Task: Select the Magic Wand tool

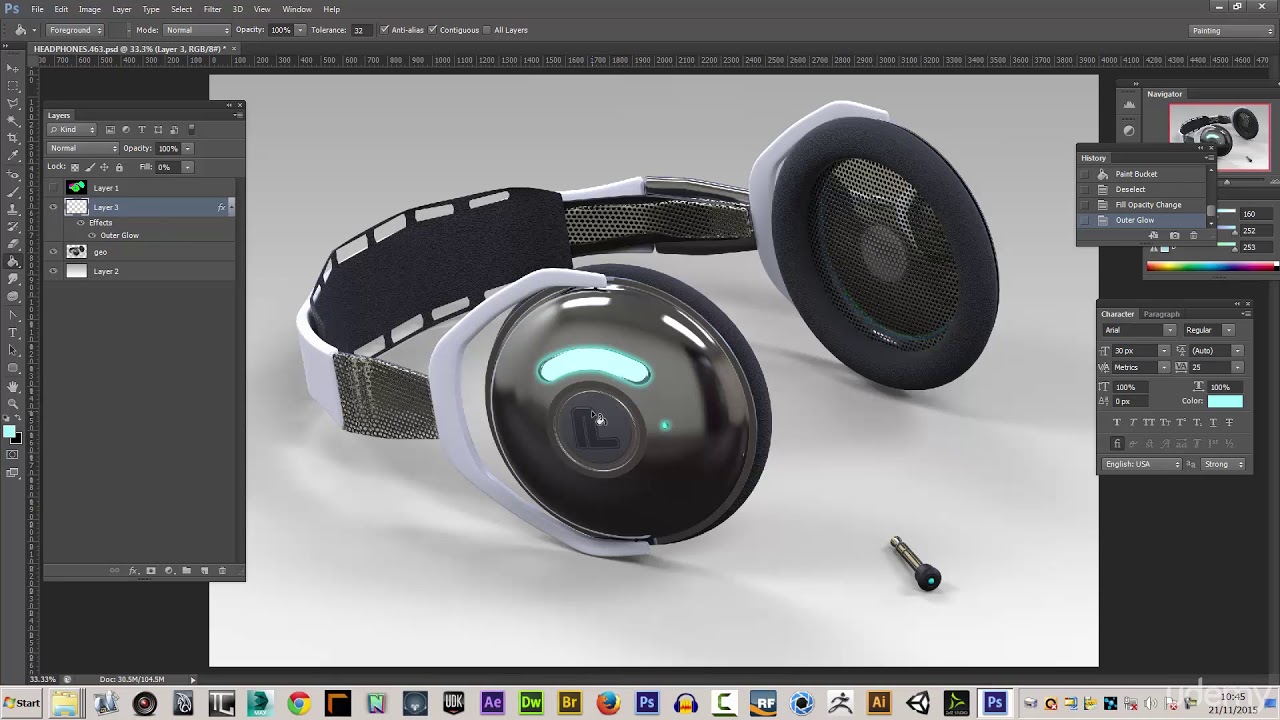Action: [x=13, y=120]
